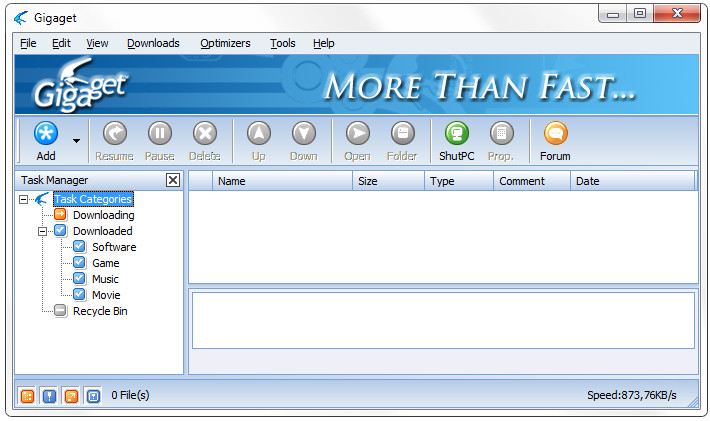Select the Downloading category
710x421 pixels.
tap(104, 215)
